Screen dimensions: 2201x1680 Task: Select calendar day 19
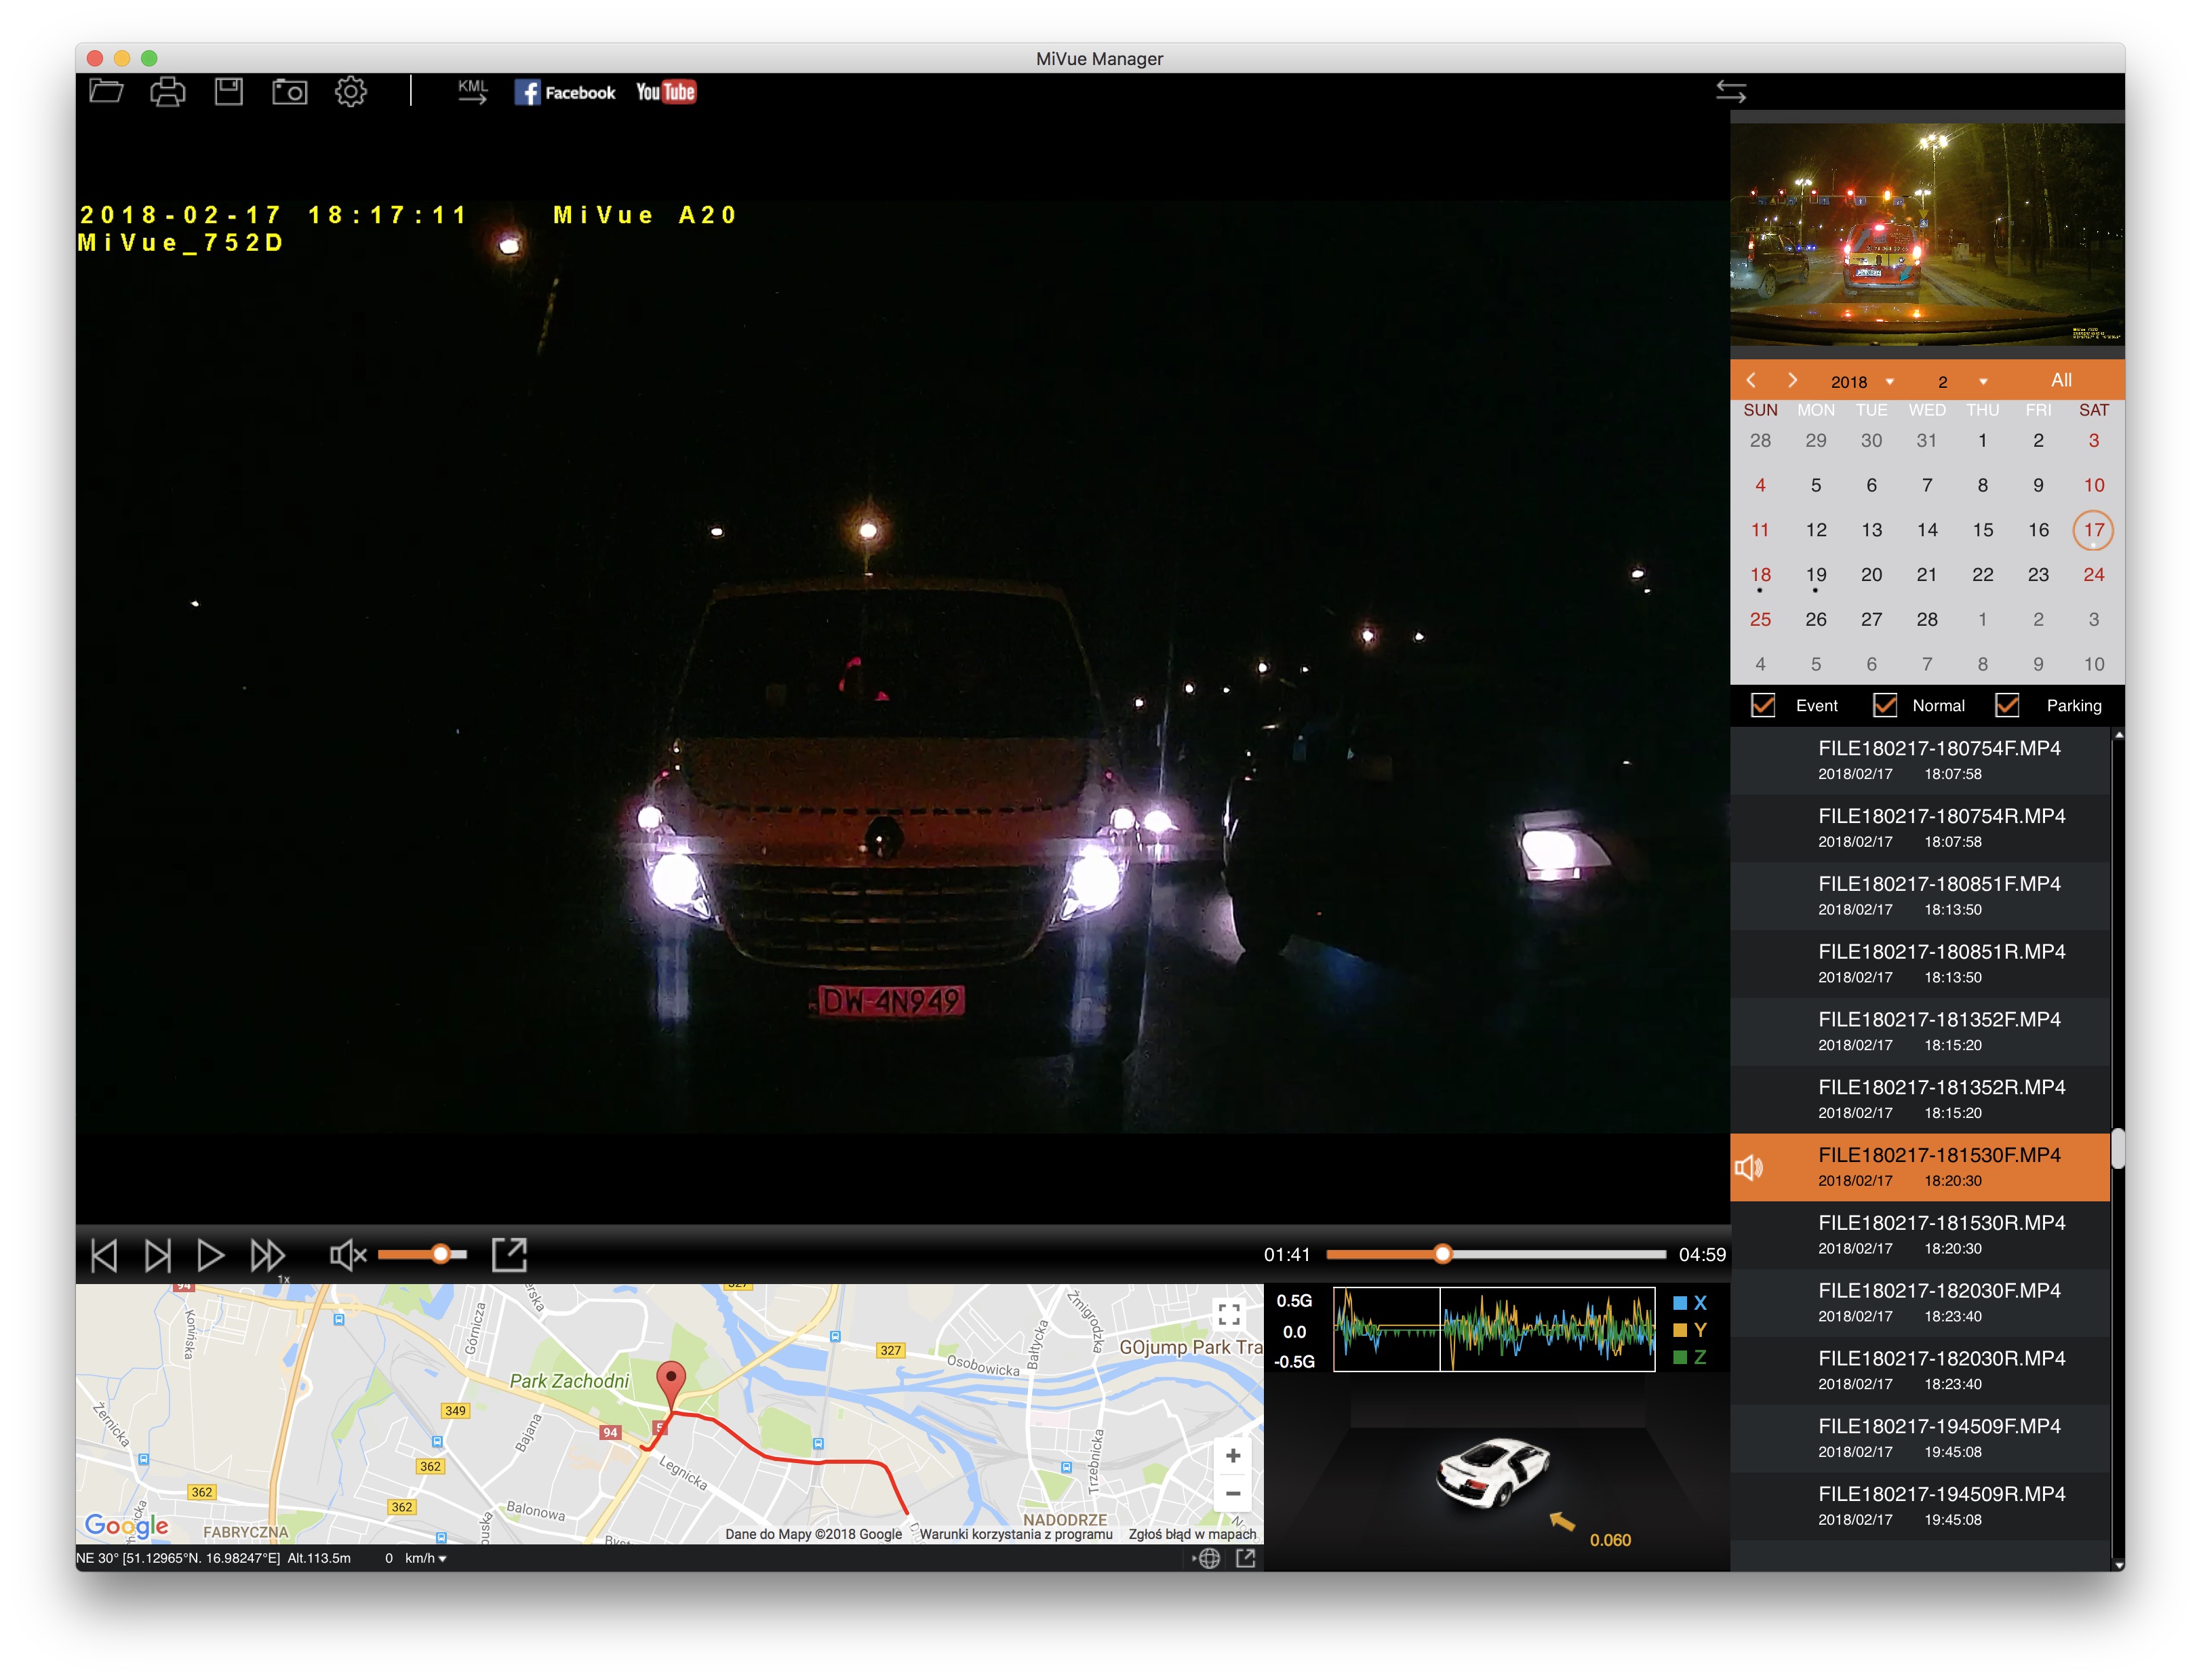point(1816,575)
